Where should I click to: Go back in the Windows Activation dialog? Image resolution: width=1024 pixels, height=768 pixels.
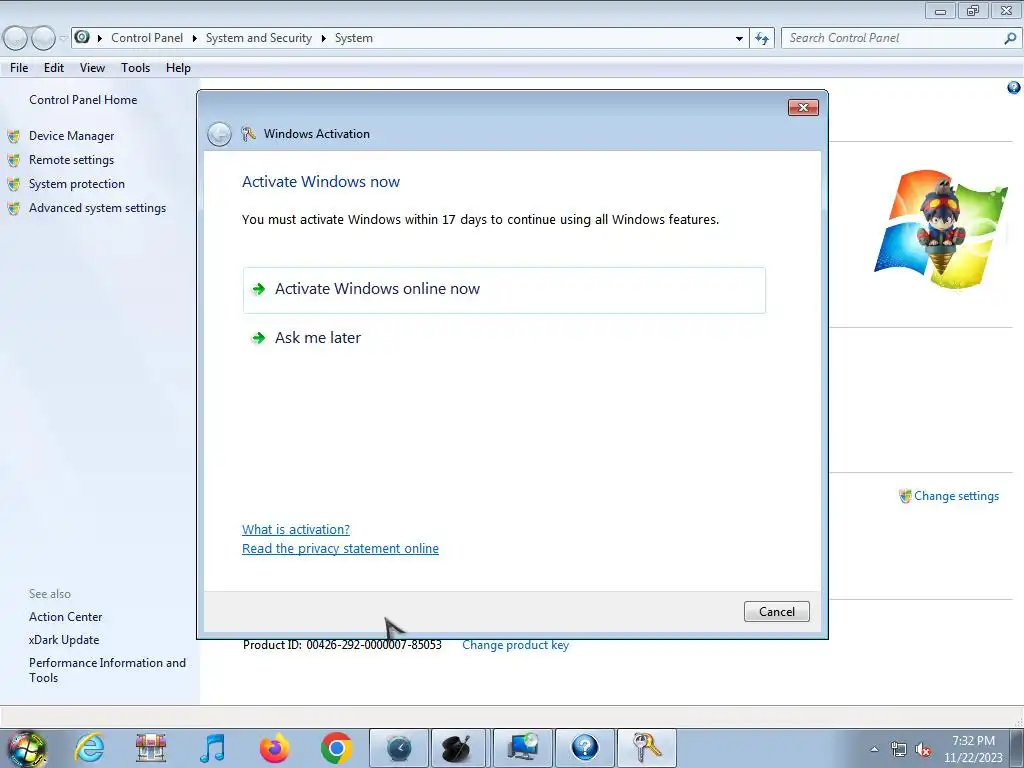point(219,135)
